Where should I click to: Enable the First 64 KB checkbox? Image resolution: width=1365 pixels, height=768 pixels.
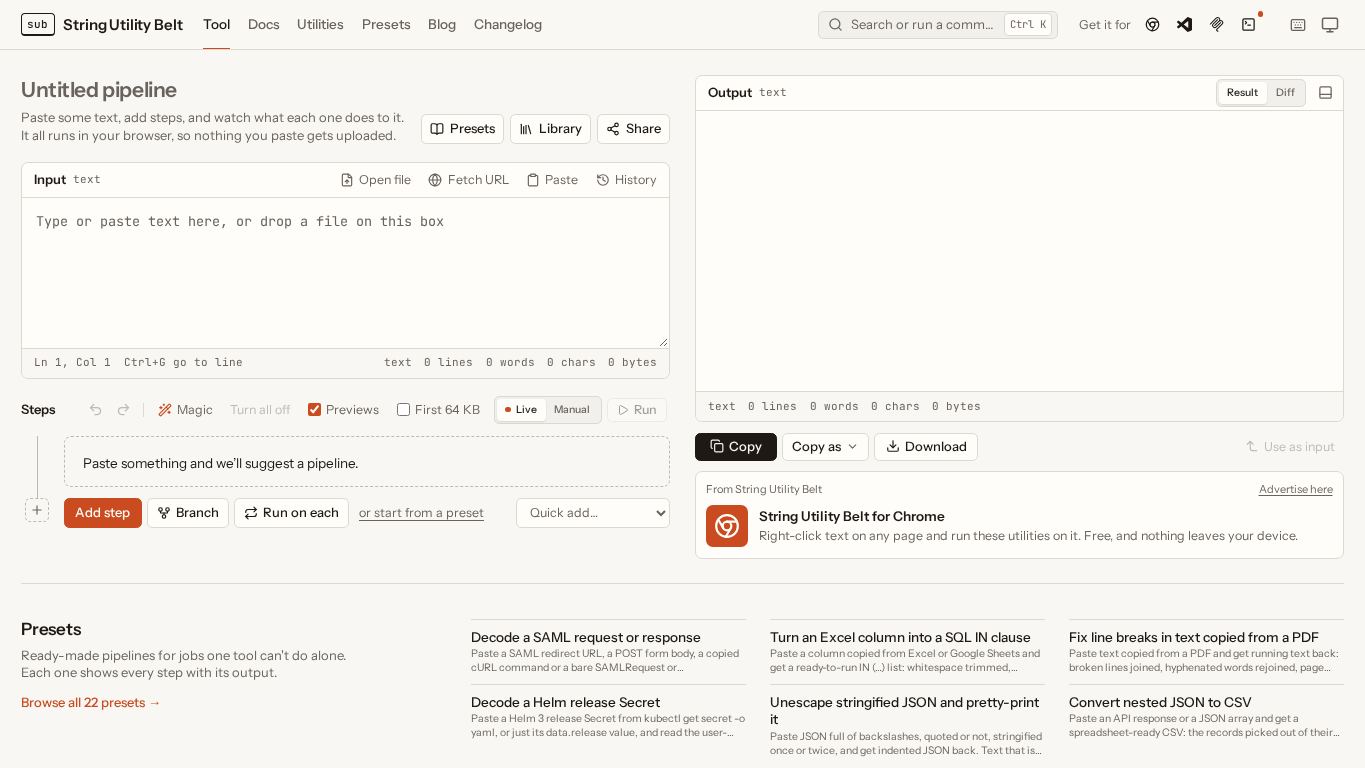coord(403,410)
